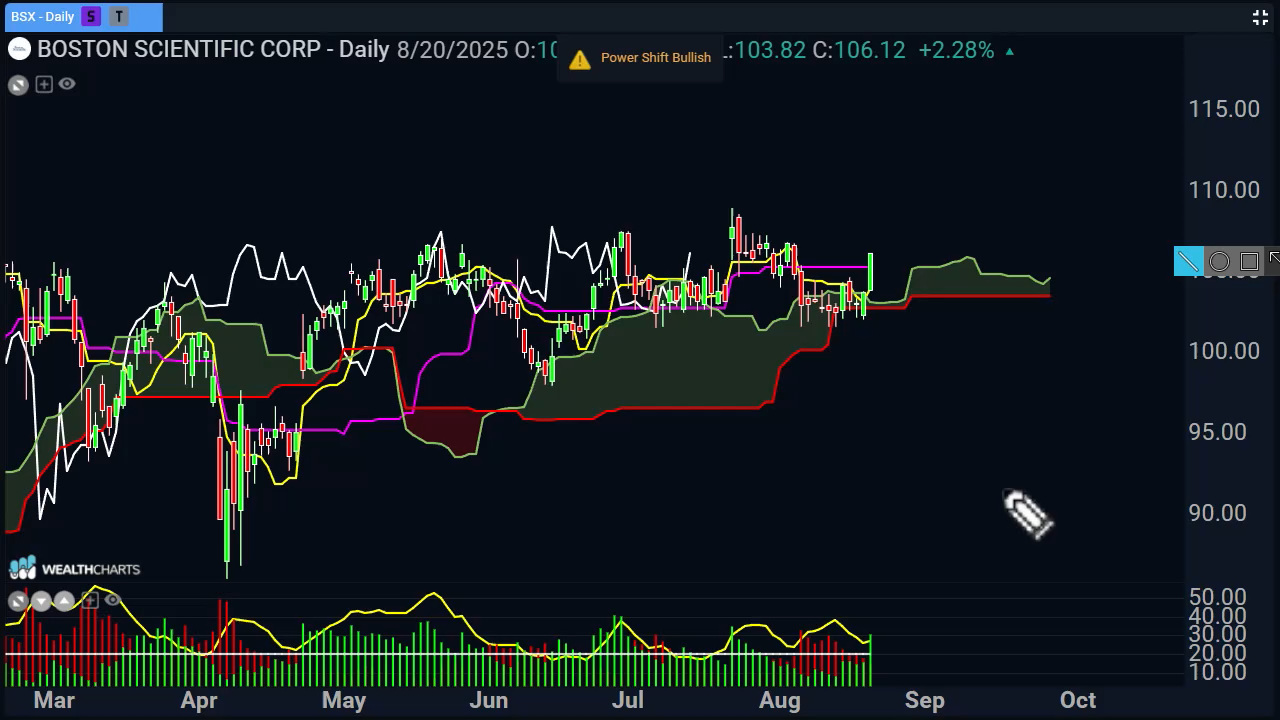This screenshot has height=720, width=1280.
Task: Click the latest tall green candle
Action: click(x=871, y=272)
